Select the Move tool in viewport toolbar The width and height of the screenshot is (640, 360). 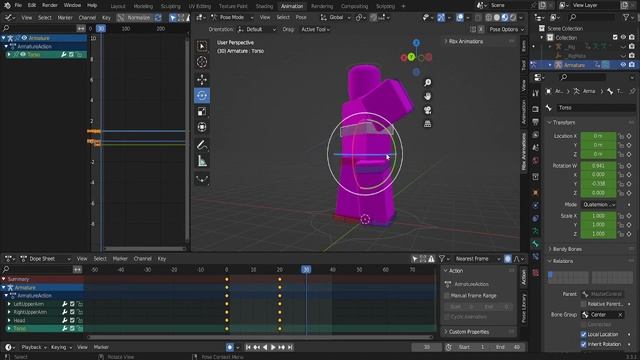click(x=202, y=79)
